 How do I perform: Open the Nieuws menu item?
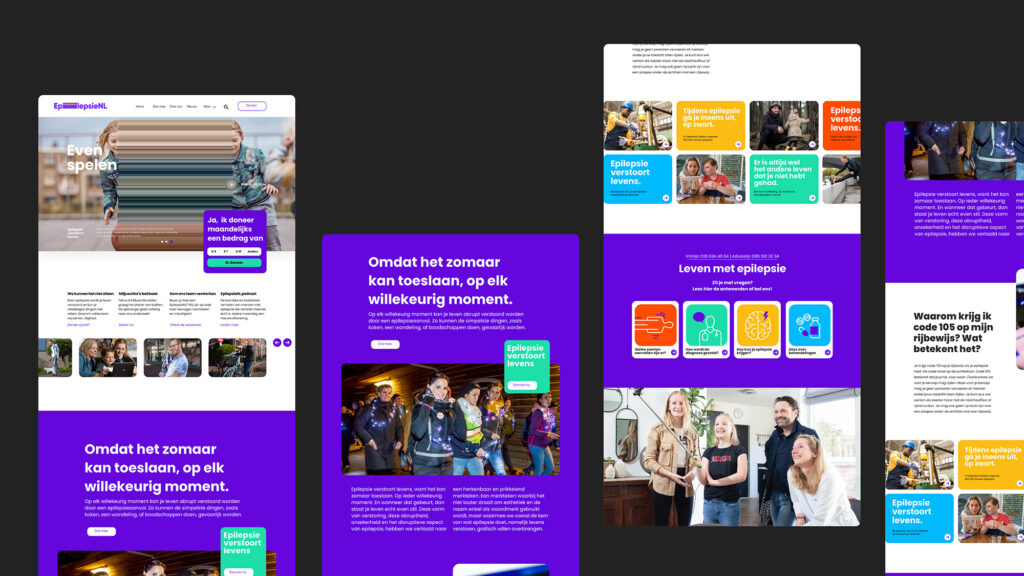click(191, 106)
